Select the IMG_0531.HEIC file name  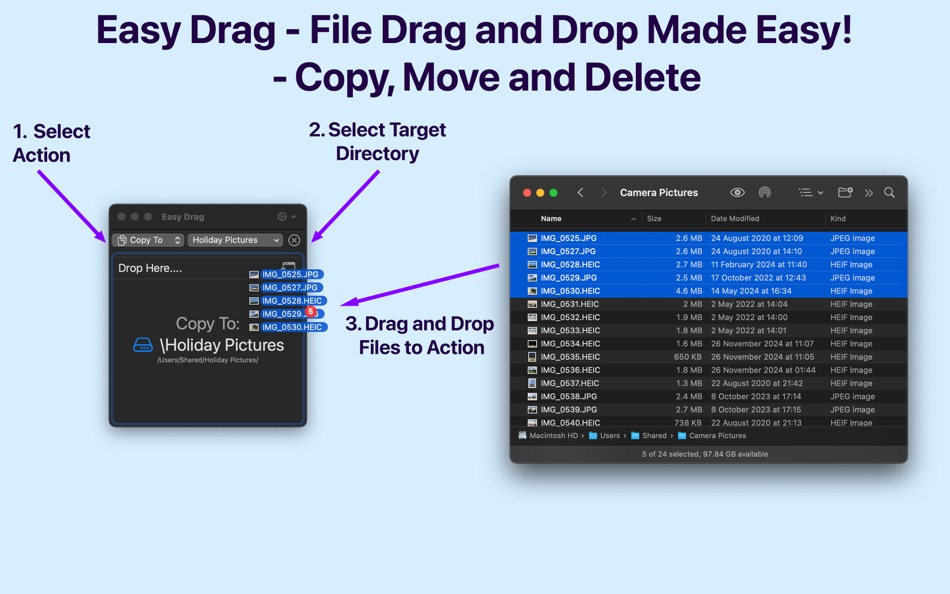(570, 304)
